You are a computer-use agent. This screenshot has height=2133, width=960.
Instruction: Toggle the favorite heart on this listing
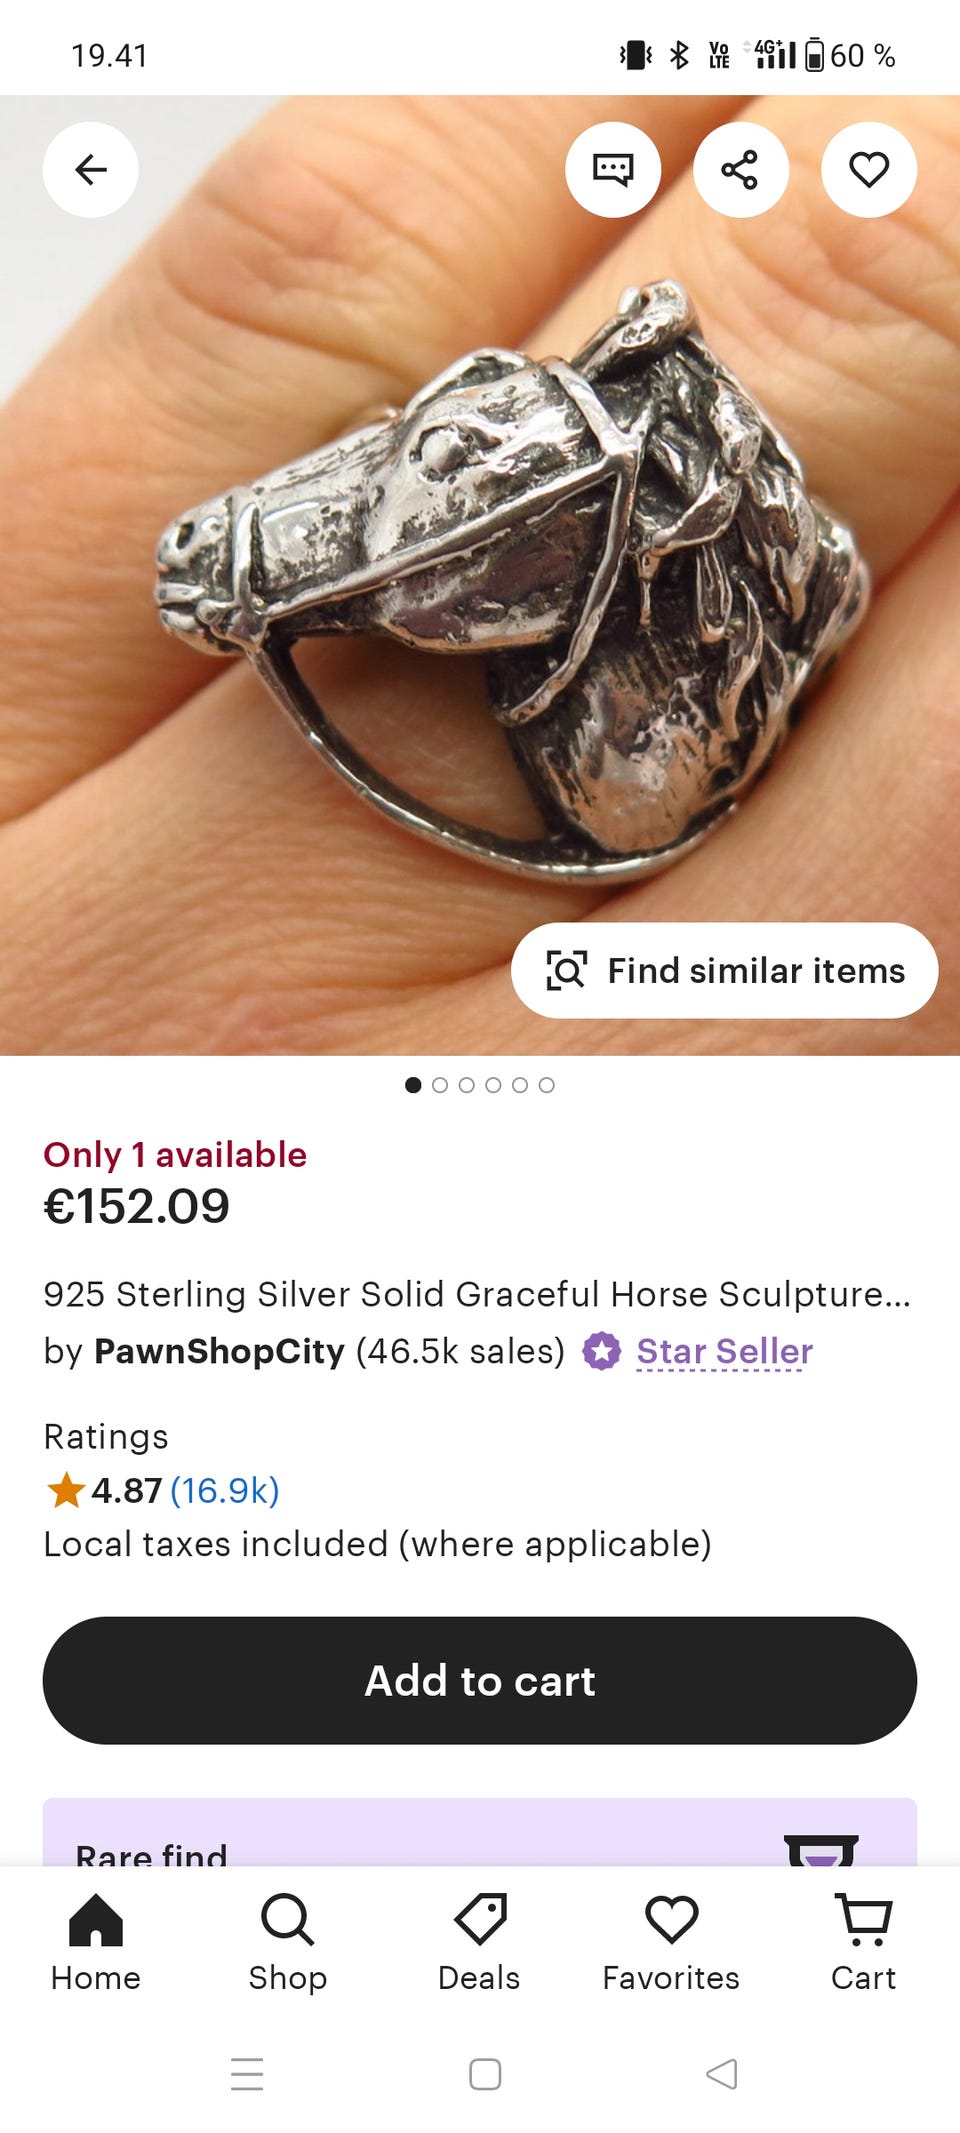pyautogui.click(x=868, y=170)
